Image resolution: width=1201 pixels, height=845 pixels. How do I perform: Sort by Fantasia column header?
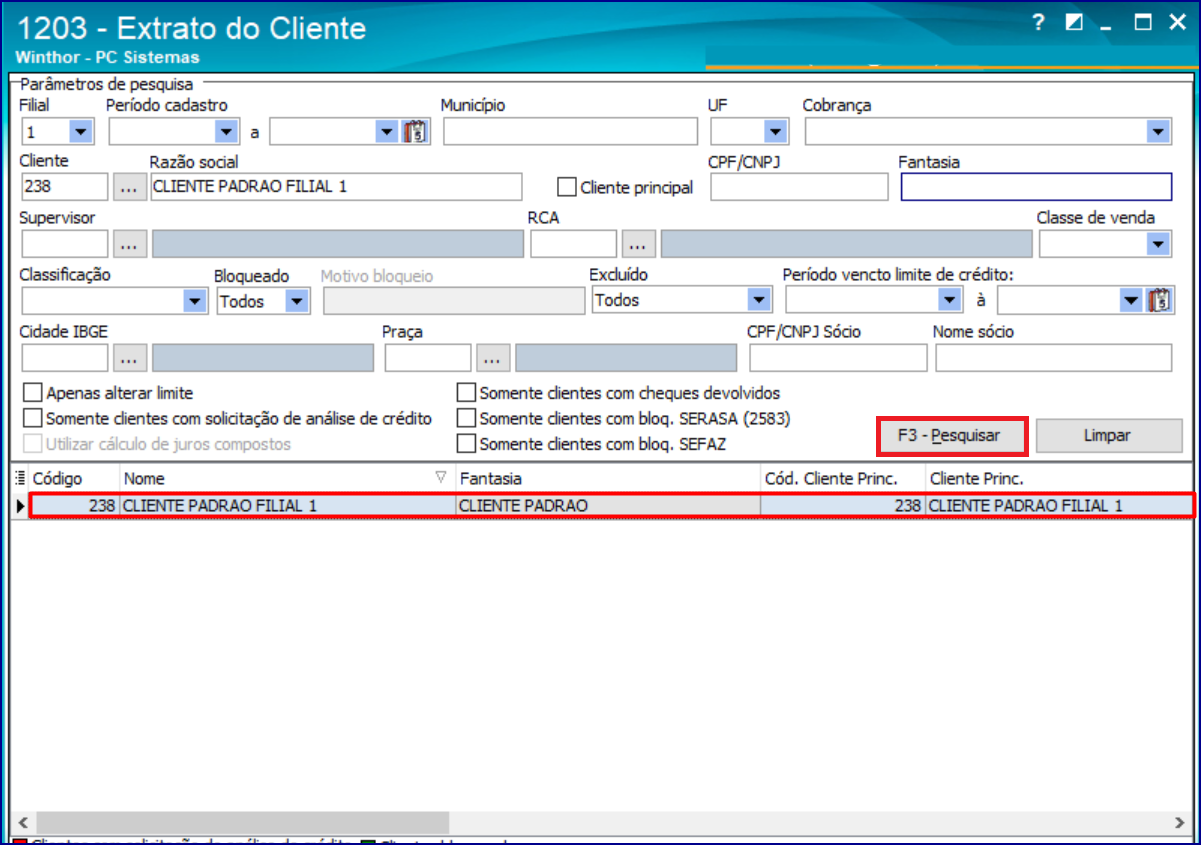pyautogui.click(x=608, y=479)
